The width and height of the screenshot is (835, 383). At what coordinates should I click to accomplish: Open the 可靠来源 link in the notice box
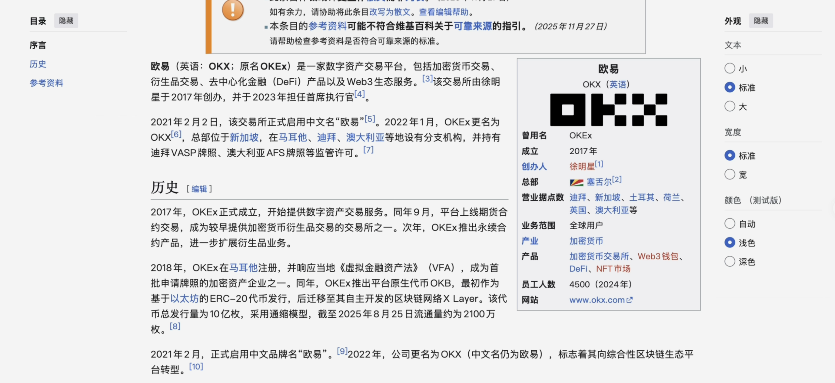tap(472, 26)
